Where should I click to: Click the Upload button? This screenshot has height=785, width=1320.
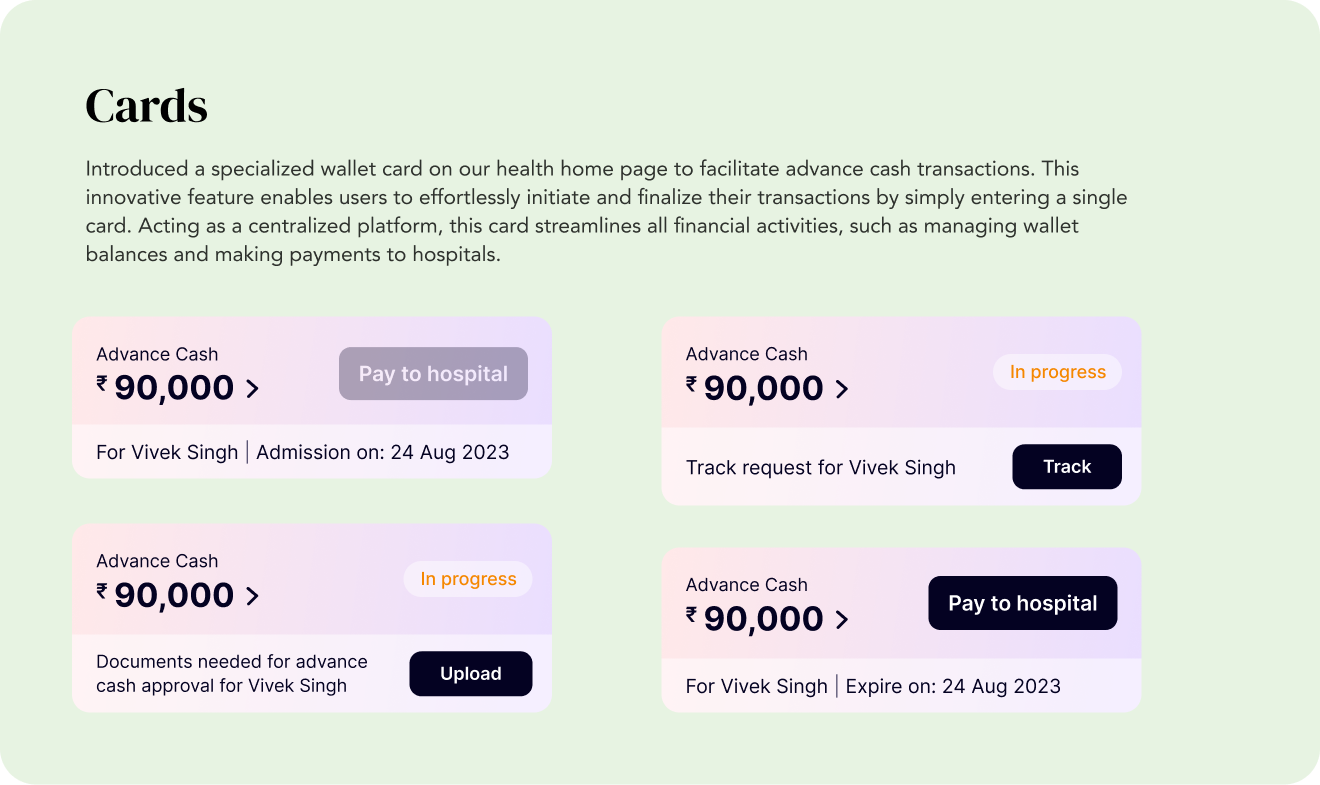(x=471, y=674)
